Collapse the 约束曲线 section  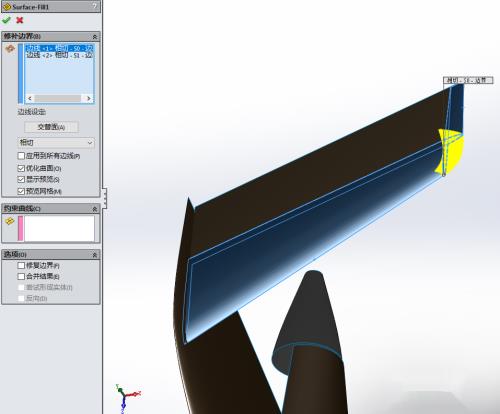[95, 209]
